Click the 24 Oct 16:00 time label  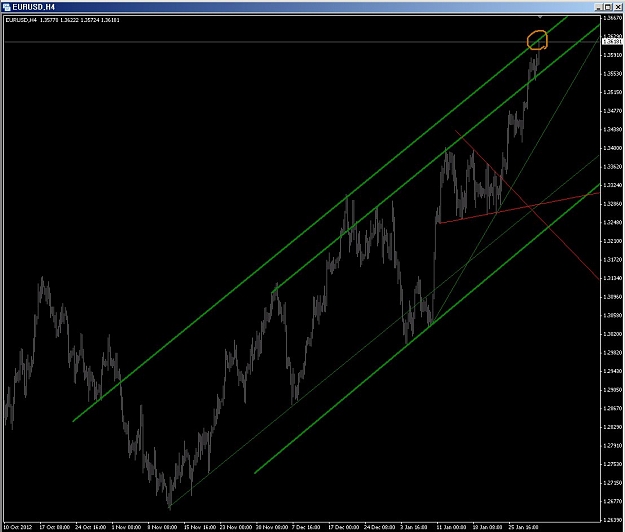pyautogui.click(x=90, y=527)
